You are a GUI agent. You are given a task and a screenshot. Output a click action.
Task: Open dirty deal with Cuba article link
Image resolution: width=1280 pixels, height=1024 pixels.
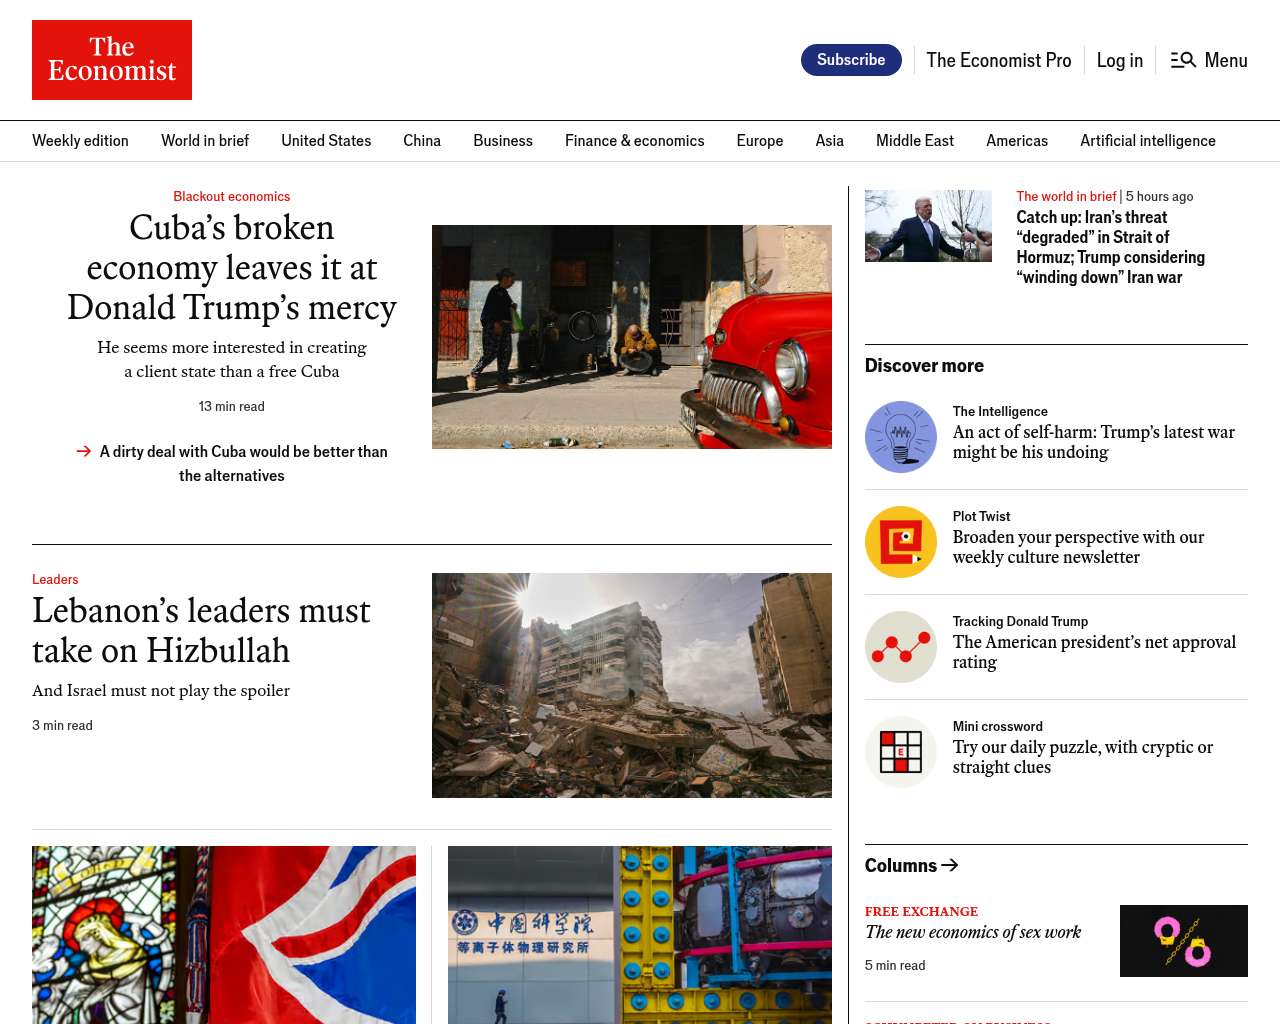243,464
